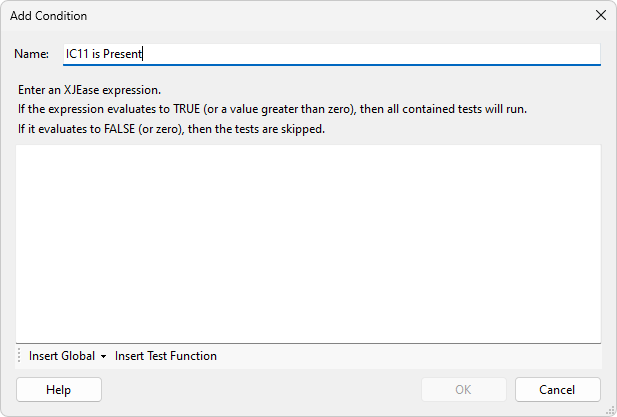
Task: Click the word "IC11" in the Name field
Action: point(78,54)
